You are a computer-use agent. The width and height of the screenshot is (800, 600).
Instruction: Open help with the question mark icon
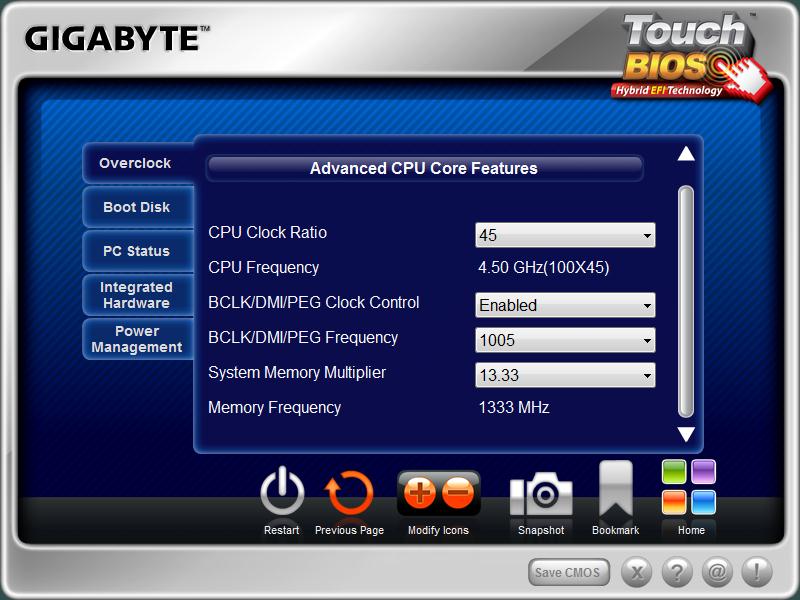(x=677, y=572)
